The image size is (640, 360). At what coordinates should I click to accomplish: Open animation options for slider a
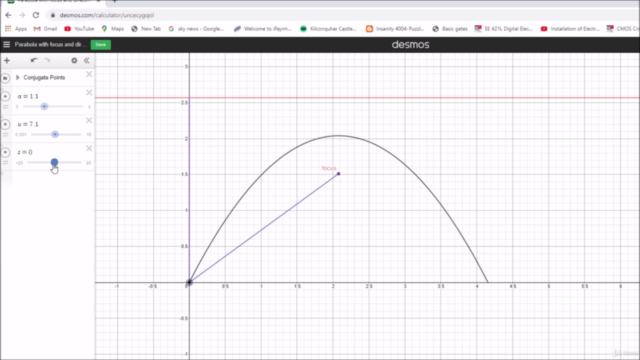(5, 107)
